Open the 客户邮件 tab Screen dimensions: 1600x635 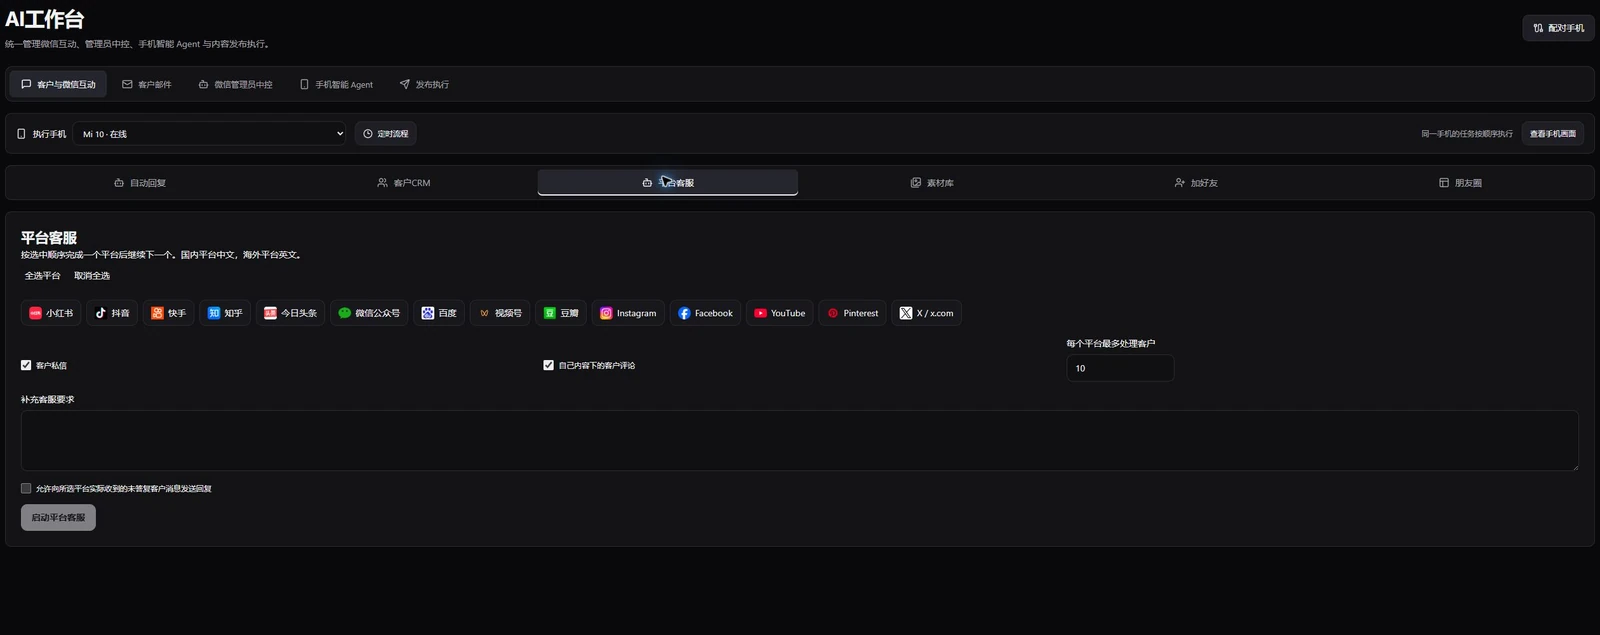coord(147,85)
